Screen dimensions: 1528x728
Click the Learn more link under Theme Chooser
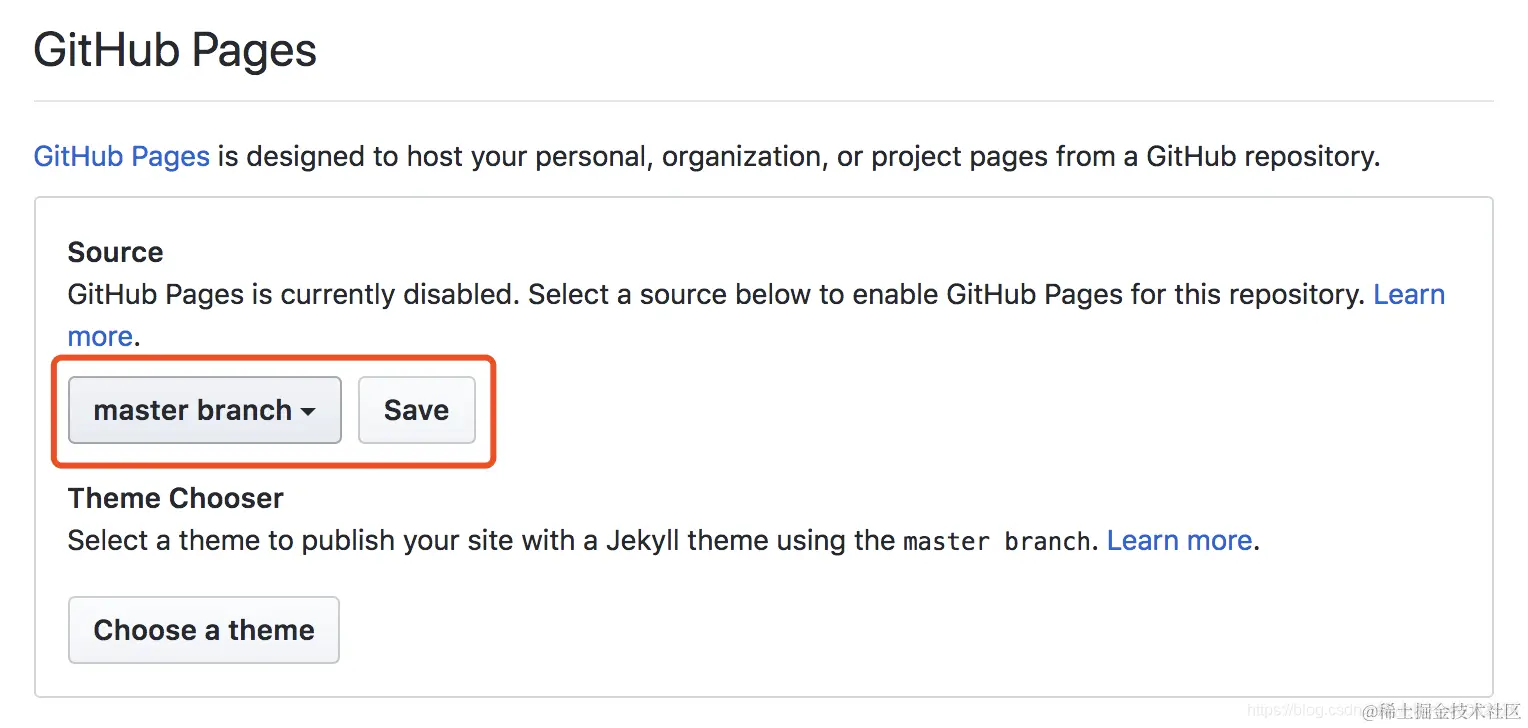coord(1179,541)
